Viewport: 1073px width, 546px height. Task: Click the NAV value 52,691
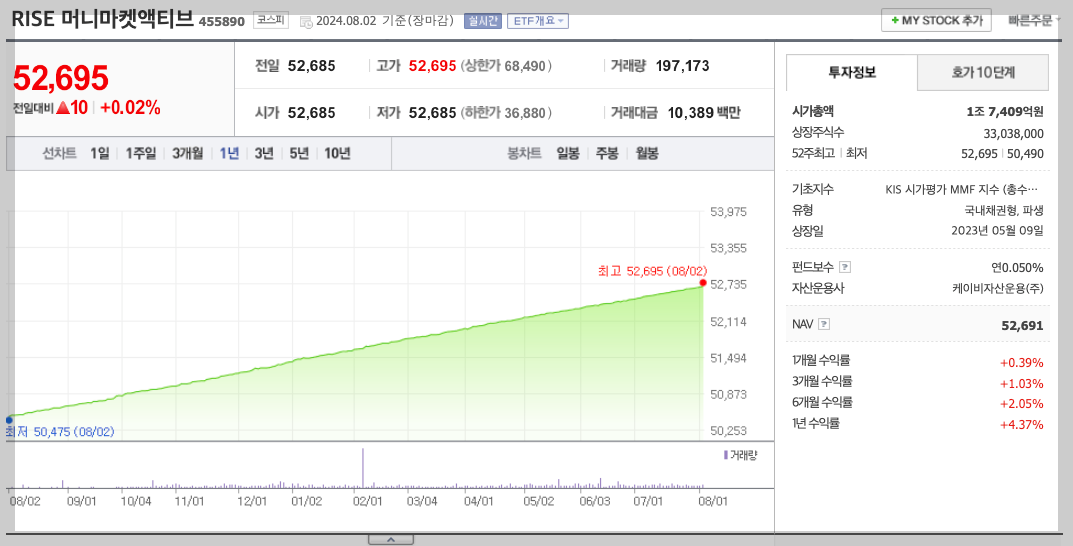coord(1022,326)
